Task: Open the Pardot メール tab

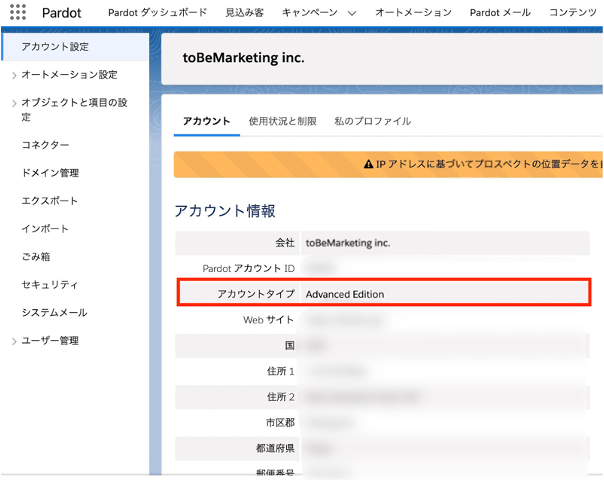Action: [500, 13]
